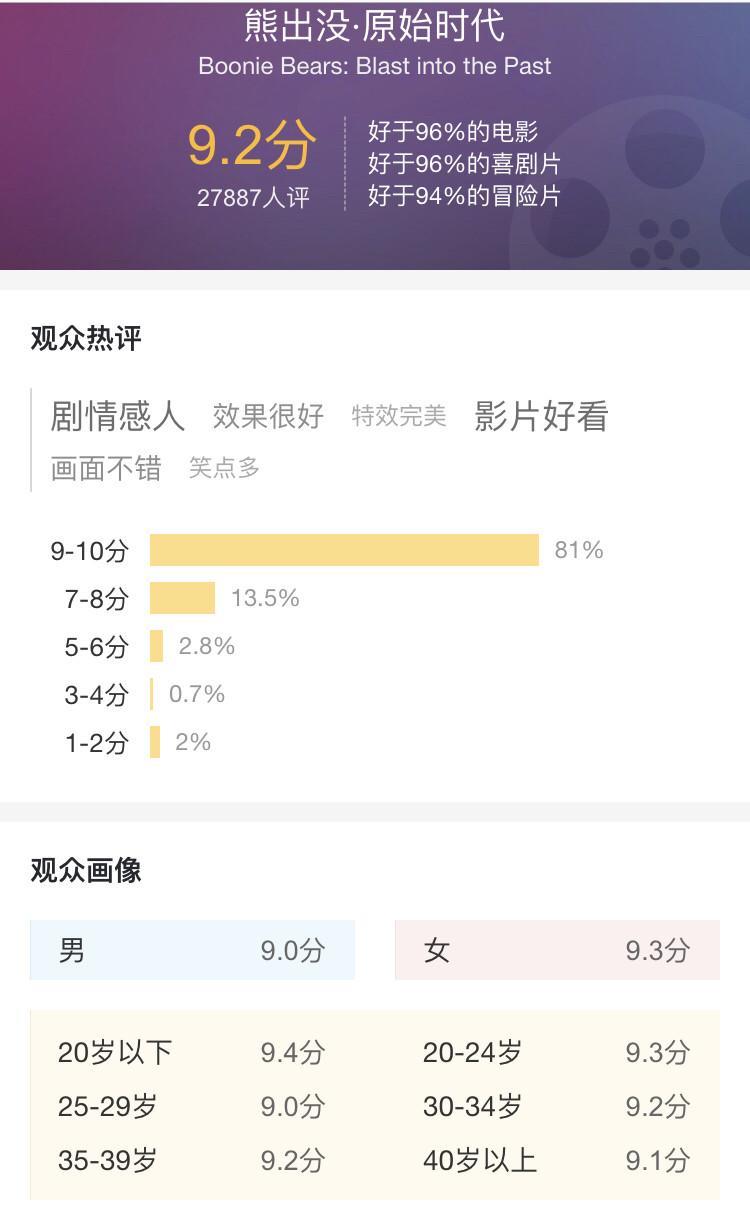Tap the 20岁以下 age group row

[191, 1052]
